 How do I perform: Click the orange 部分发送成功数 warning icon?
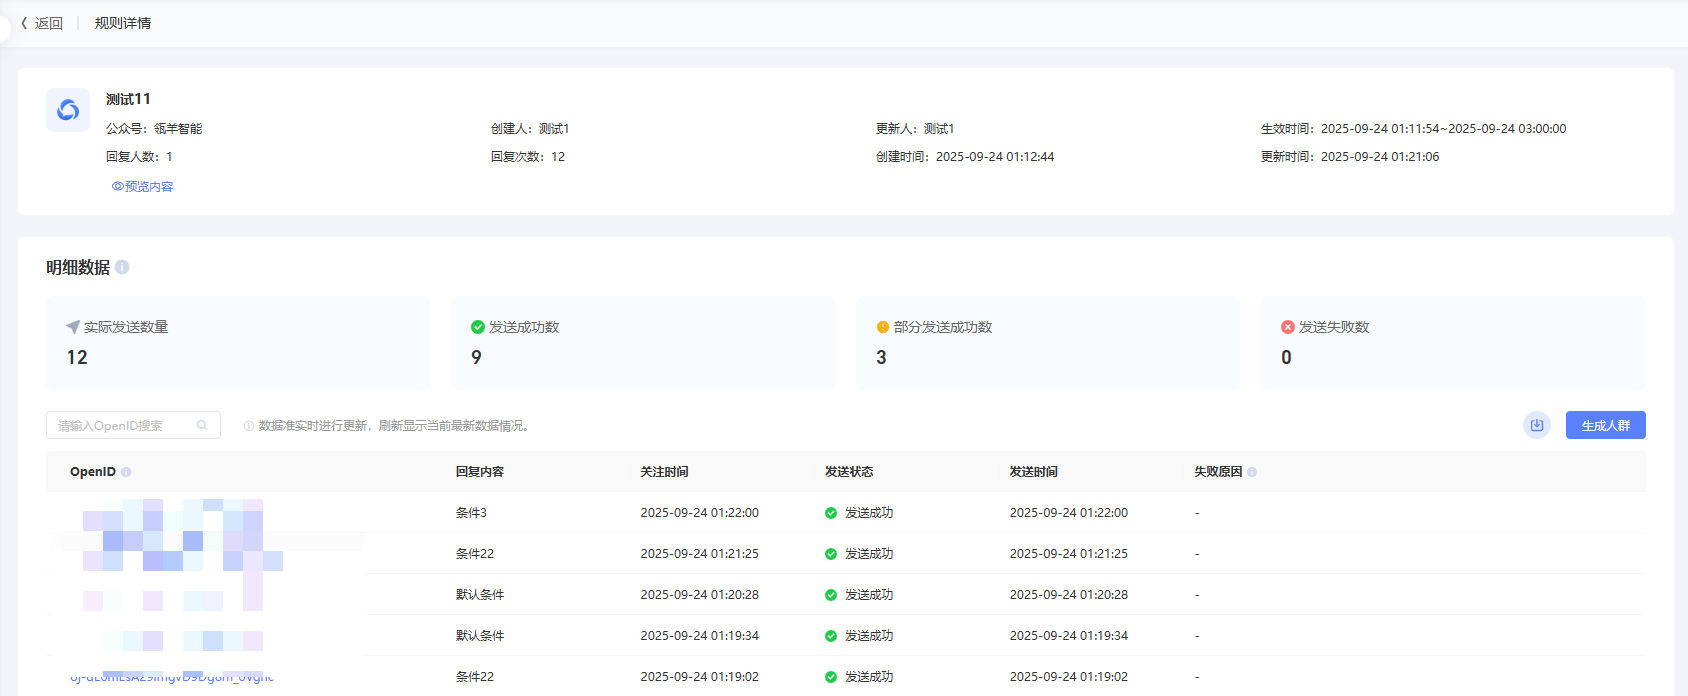[883, 327]
